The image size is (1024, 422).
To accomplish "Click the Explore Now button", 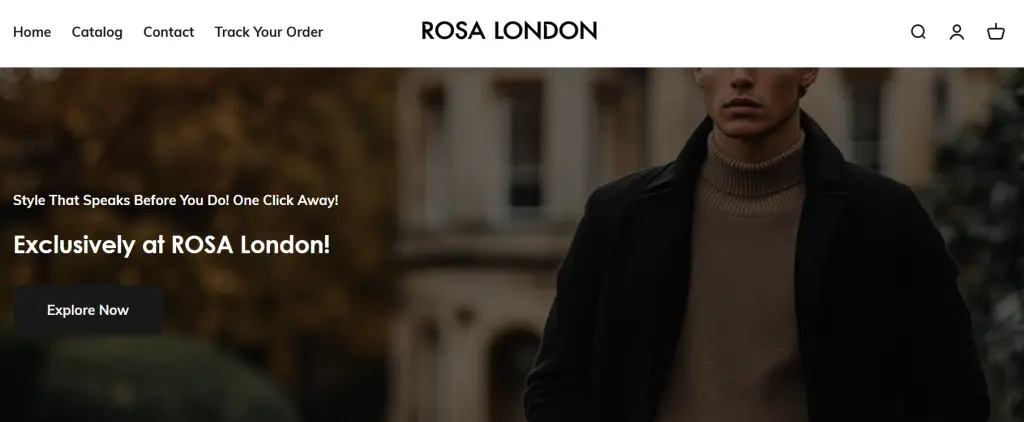I will [x=88, y=310].
